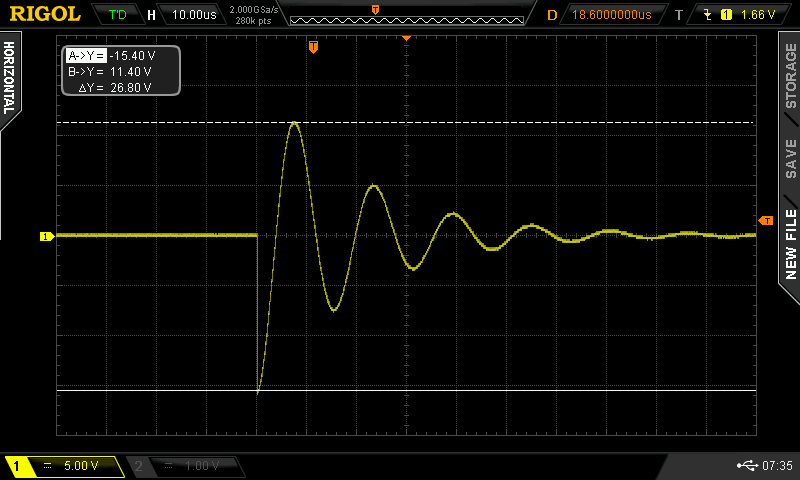Click the 280k pts memory depth readout
800x480 pixels.
tap(253, 20)
